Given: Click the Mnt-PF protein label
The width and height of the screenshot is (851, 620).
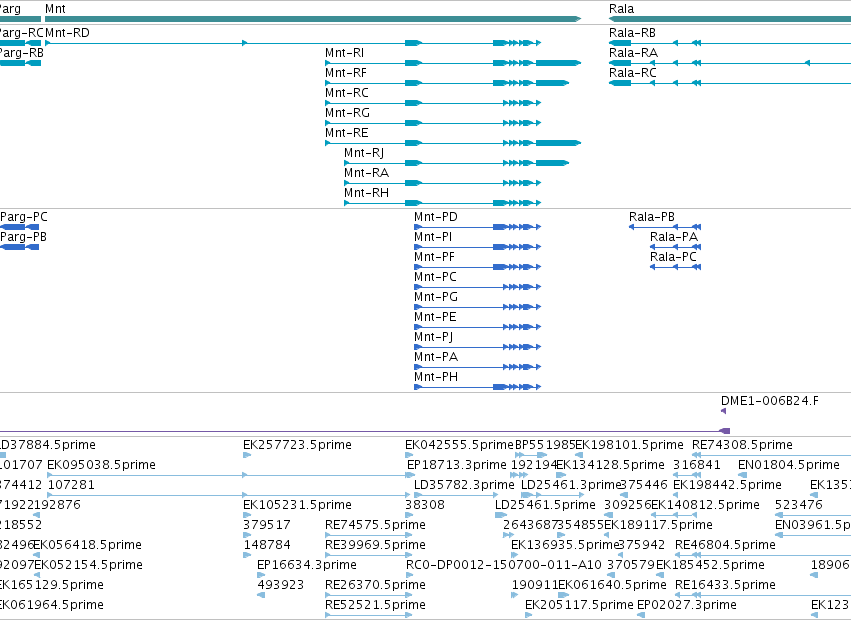Looking at the screenshot, I should coord(434,257).
